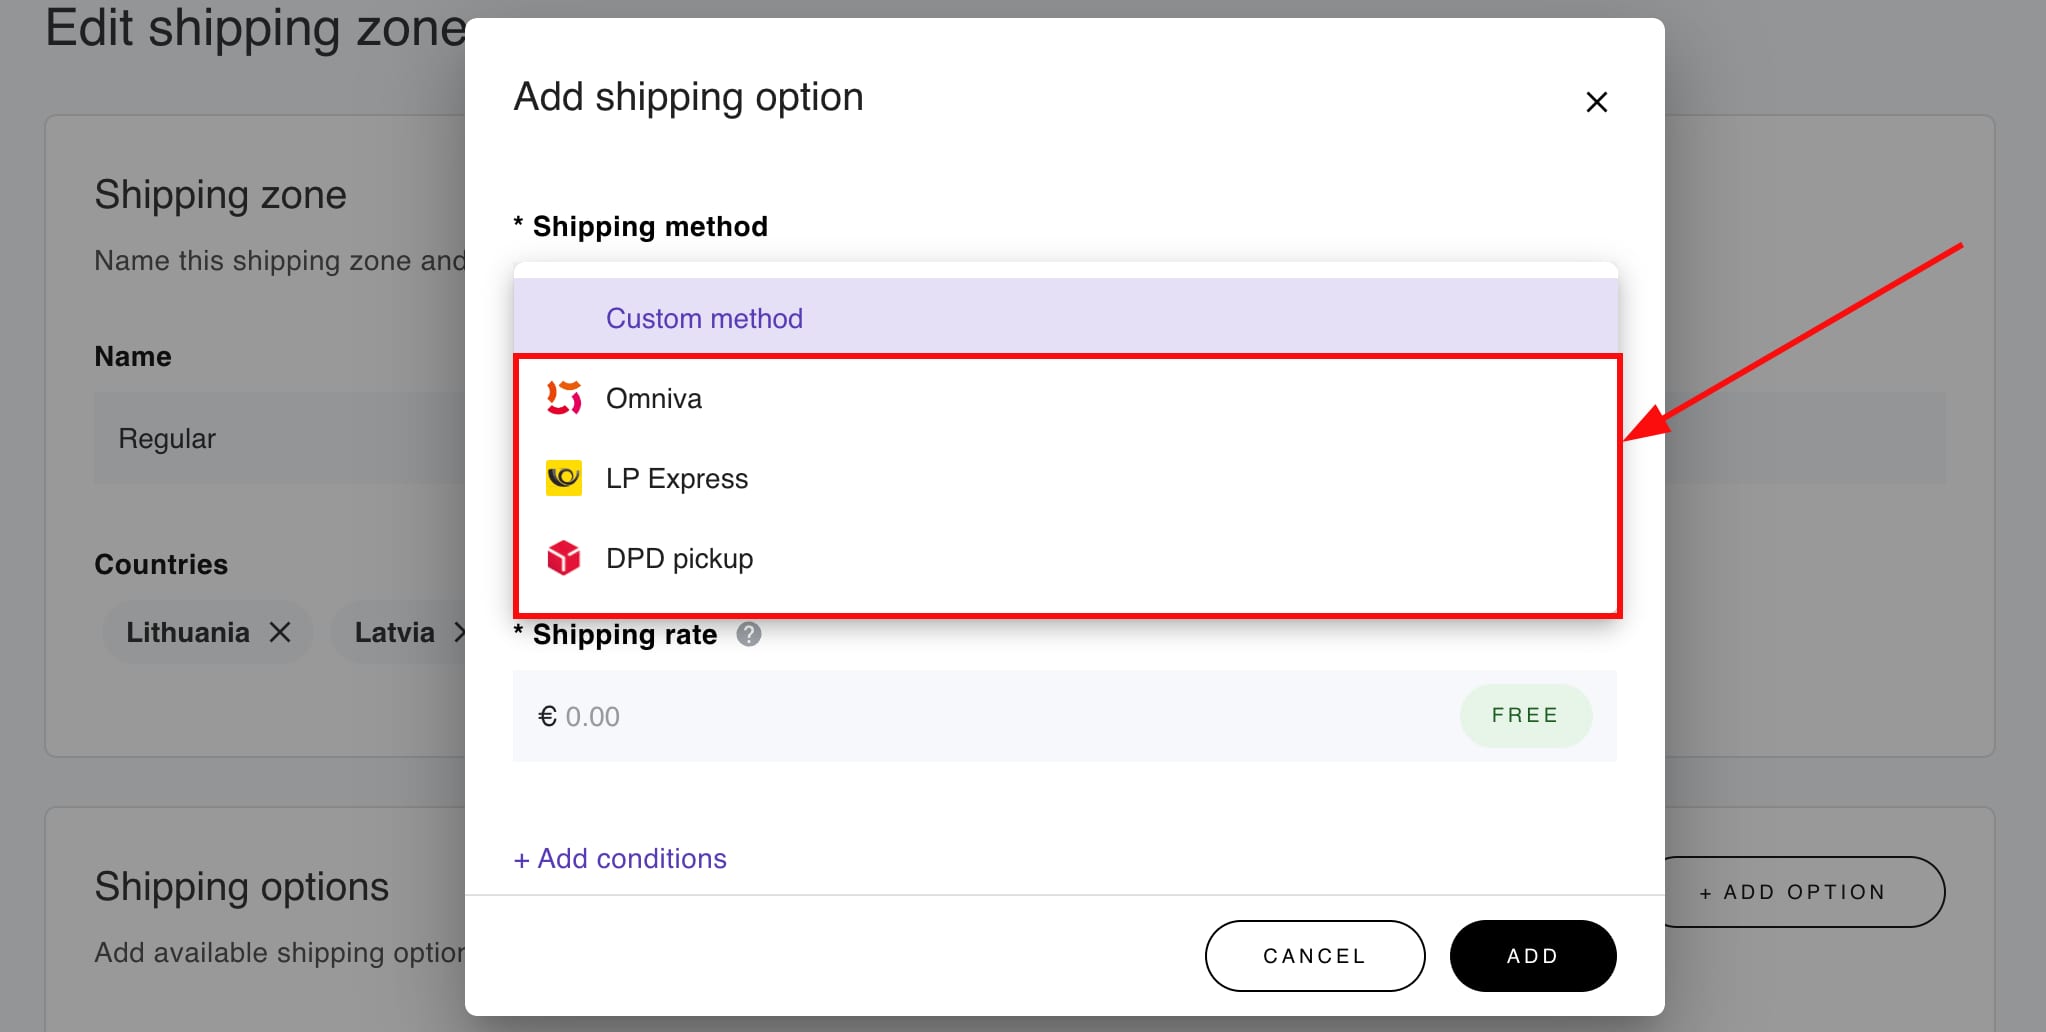
Task: Click the euro currency symbol in rate field
Action: [546, 715]
